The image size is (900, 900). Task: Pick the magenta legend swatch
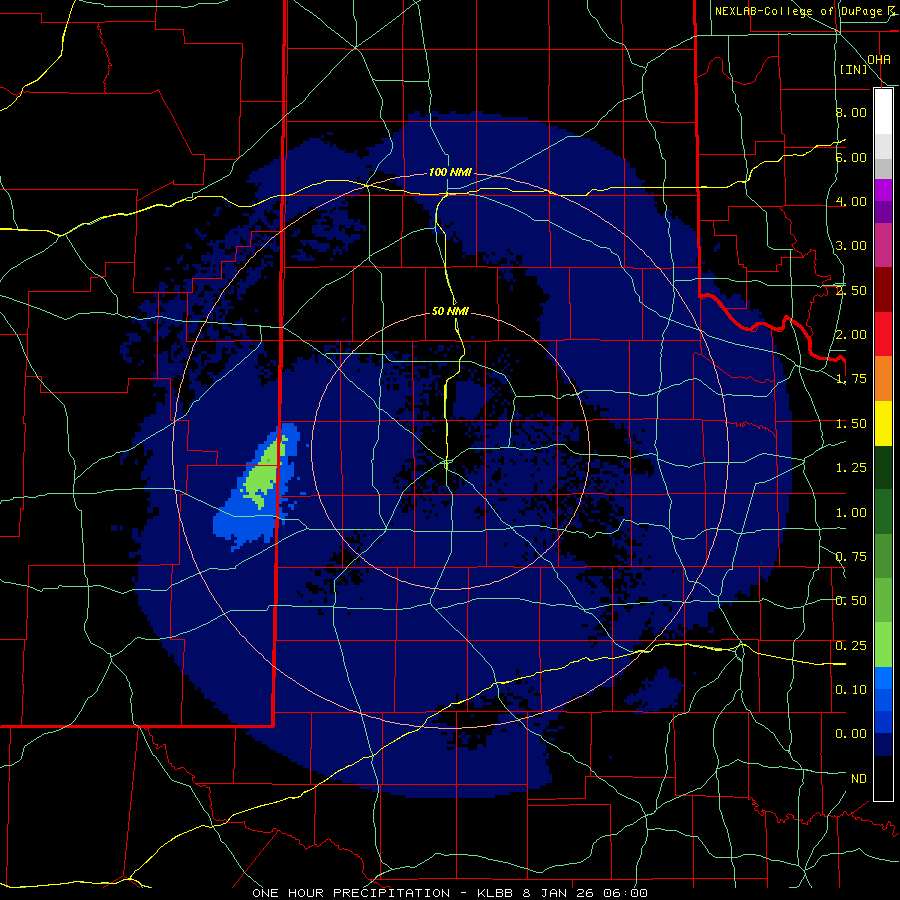pyautogui.click(x=883, y=190)
